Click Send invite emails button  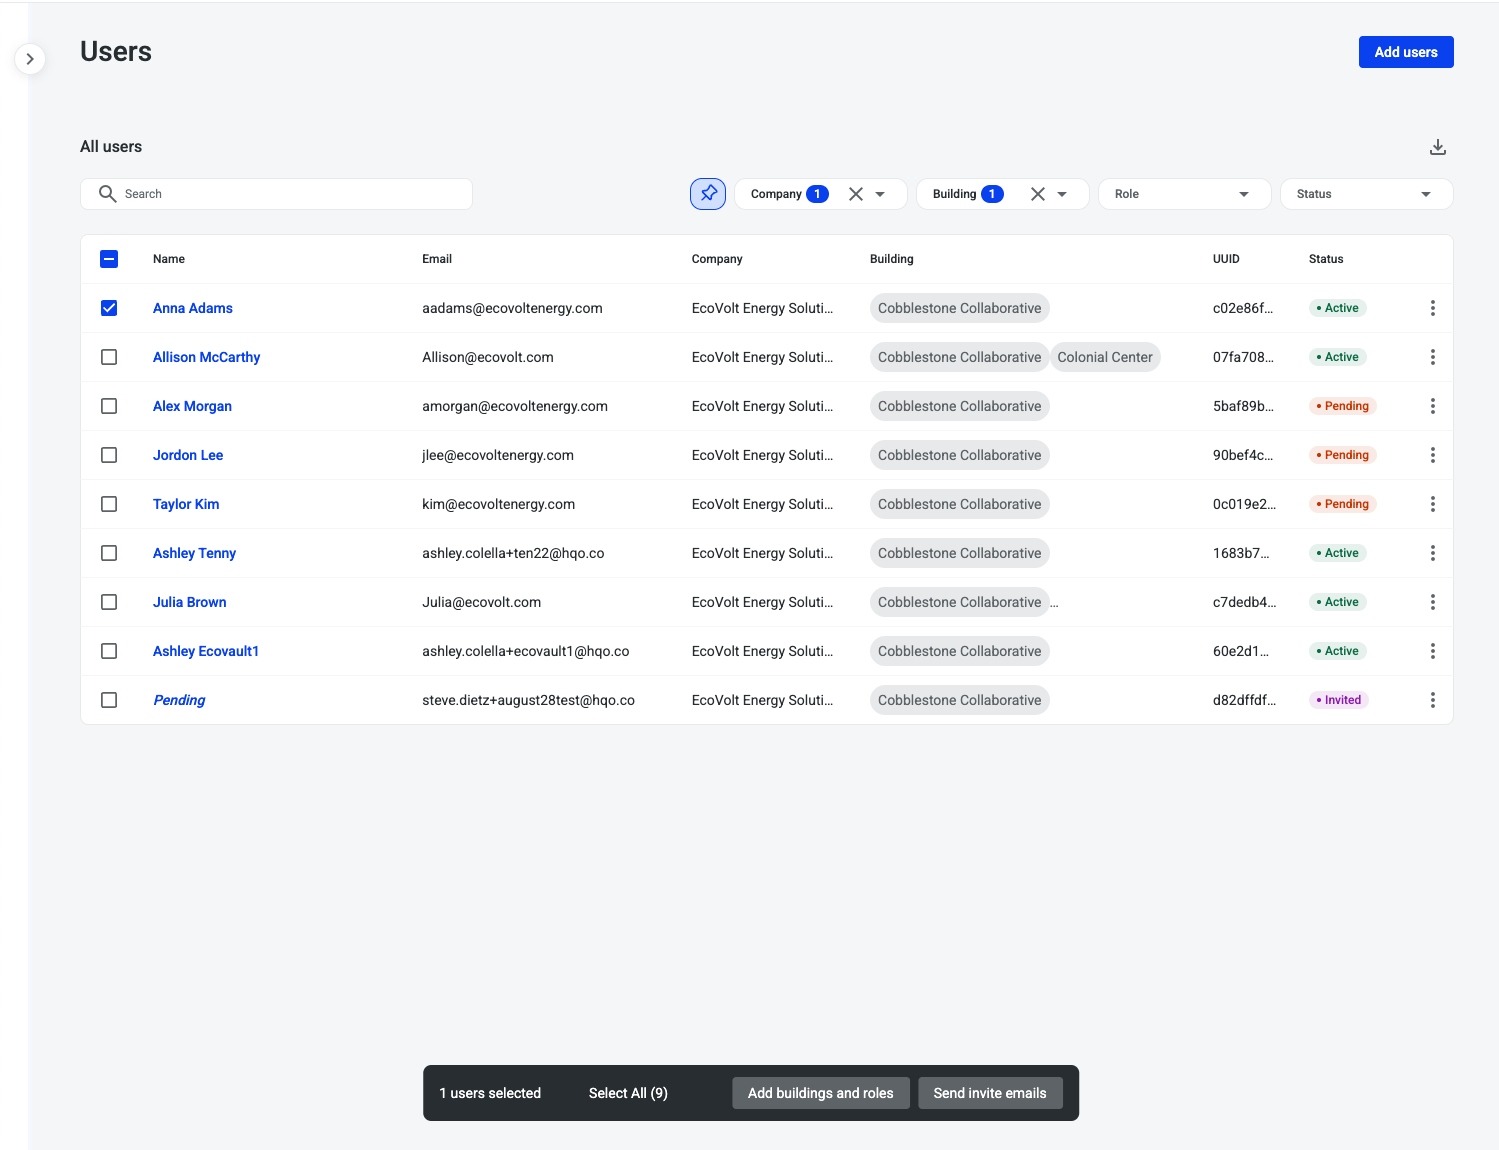click(989, 1093)
